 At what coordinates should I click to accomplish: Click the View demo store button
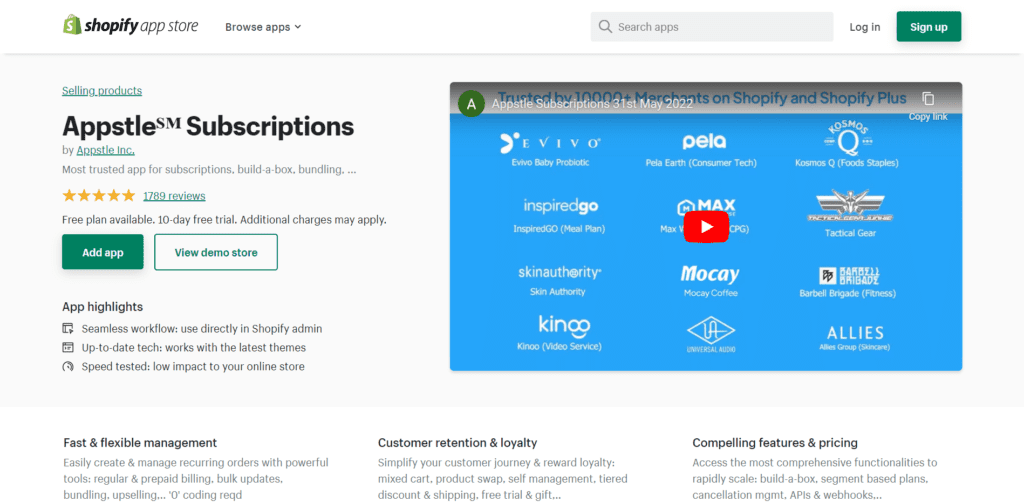click(216, 252)
